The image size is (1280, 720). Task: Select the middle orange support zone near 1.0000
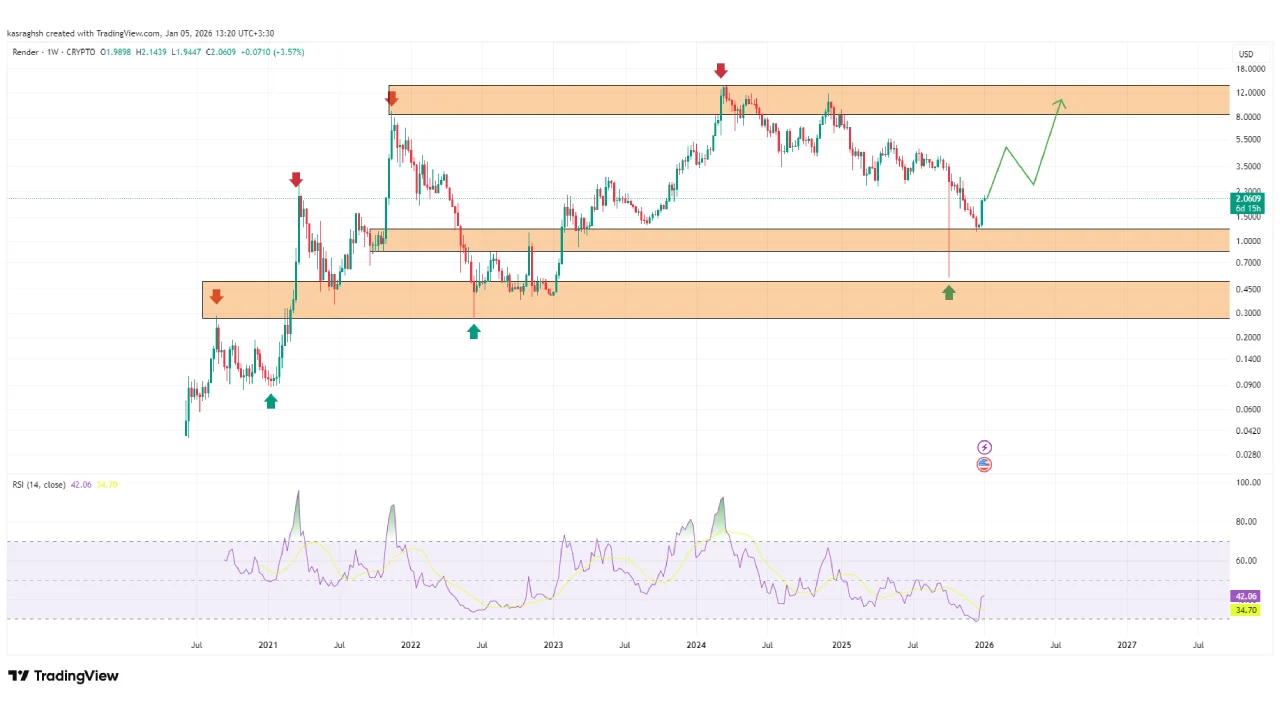point(800,239)
